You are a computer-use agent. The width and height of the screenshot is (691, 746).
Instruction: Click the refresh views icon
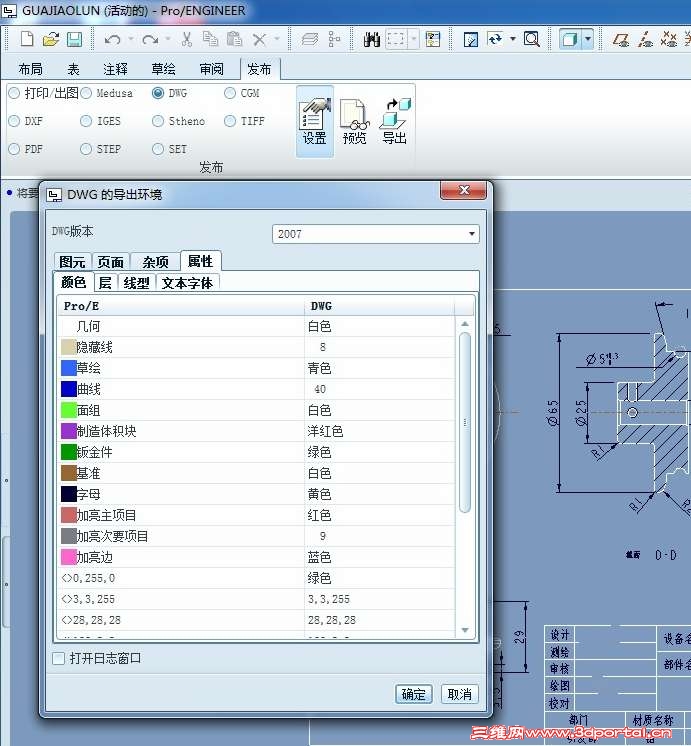point(495,39)
